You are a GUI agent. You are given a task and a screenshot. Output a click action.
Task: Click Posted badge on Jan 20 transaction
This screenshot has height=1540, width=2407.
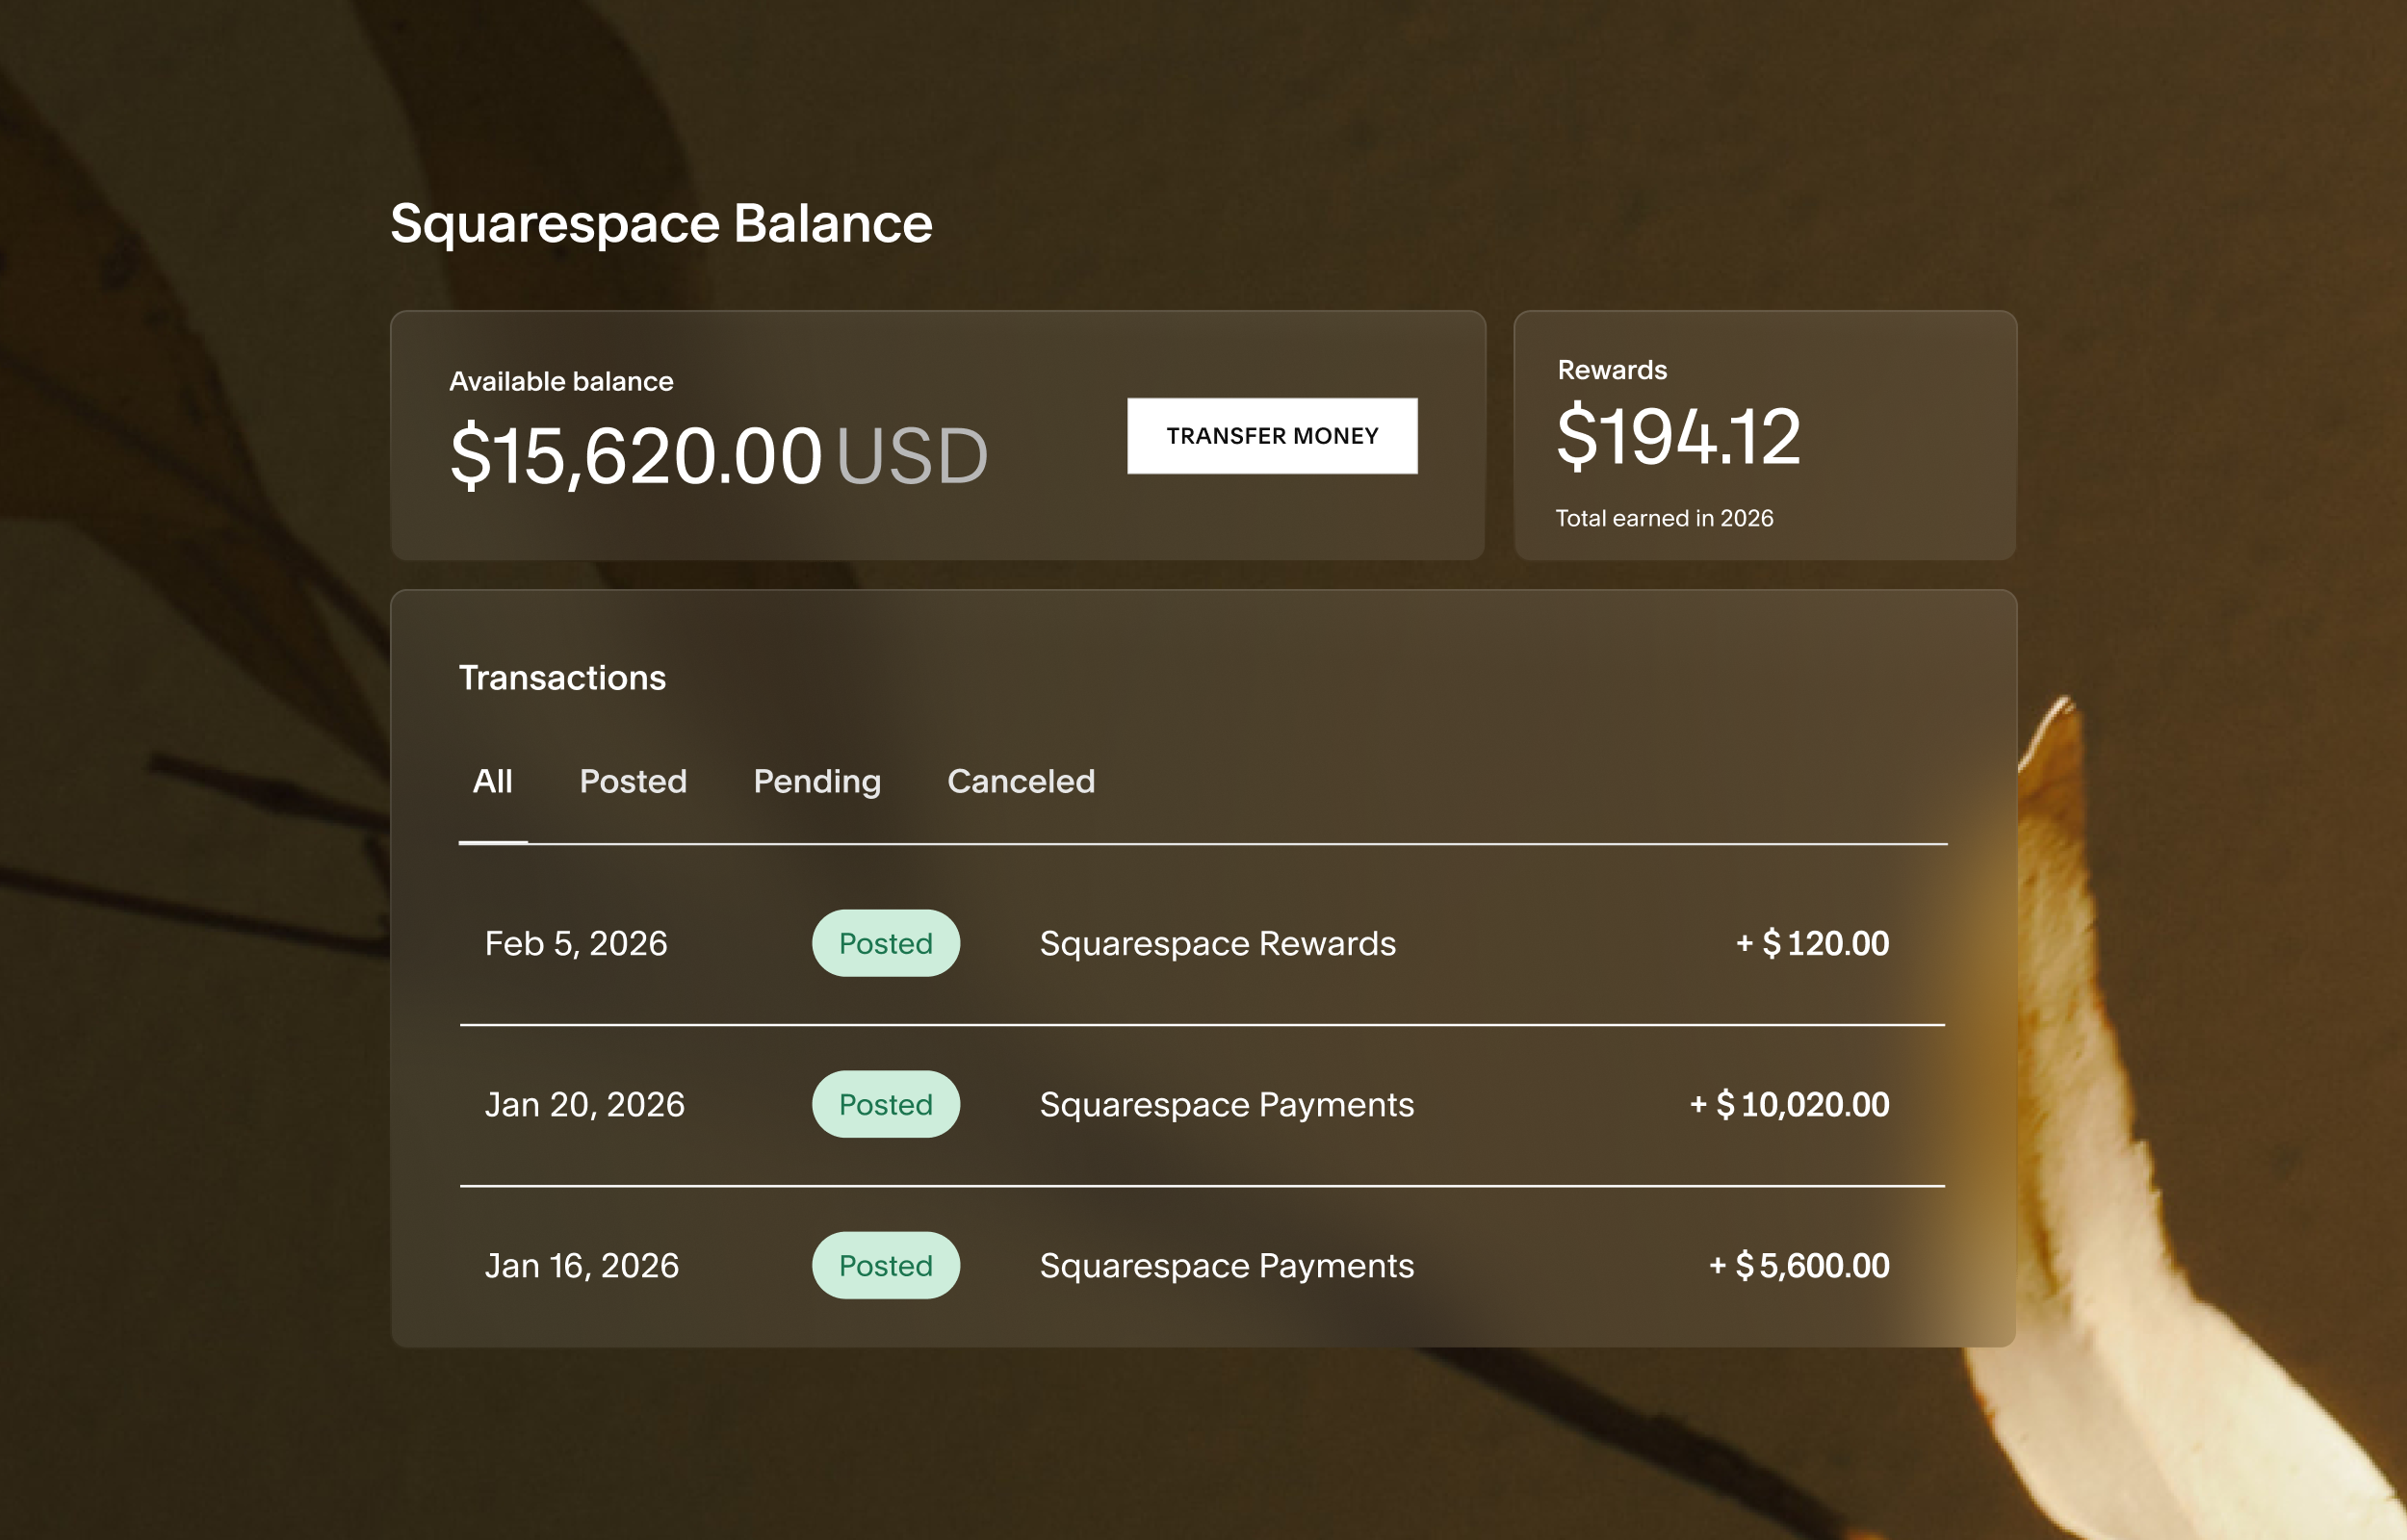885,1104
